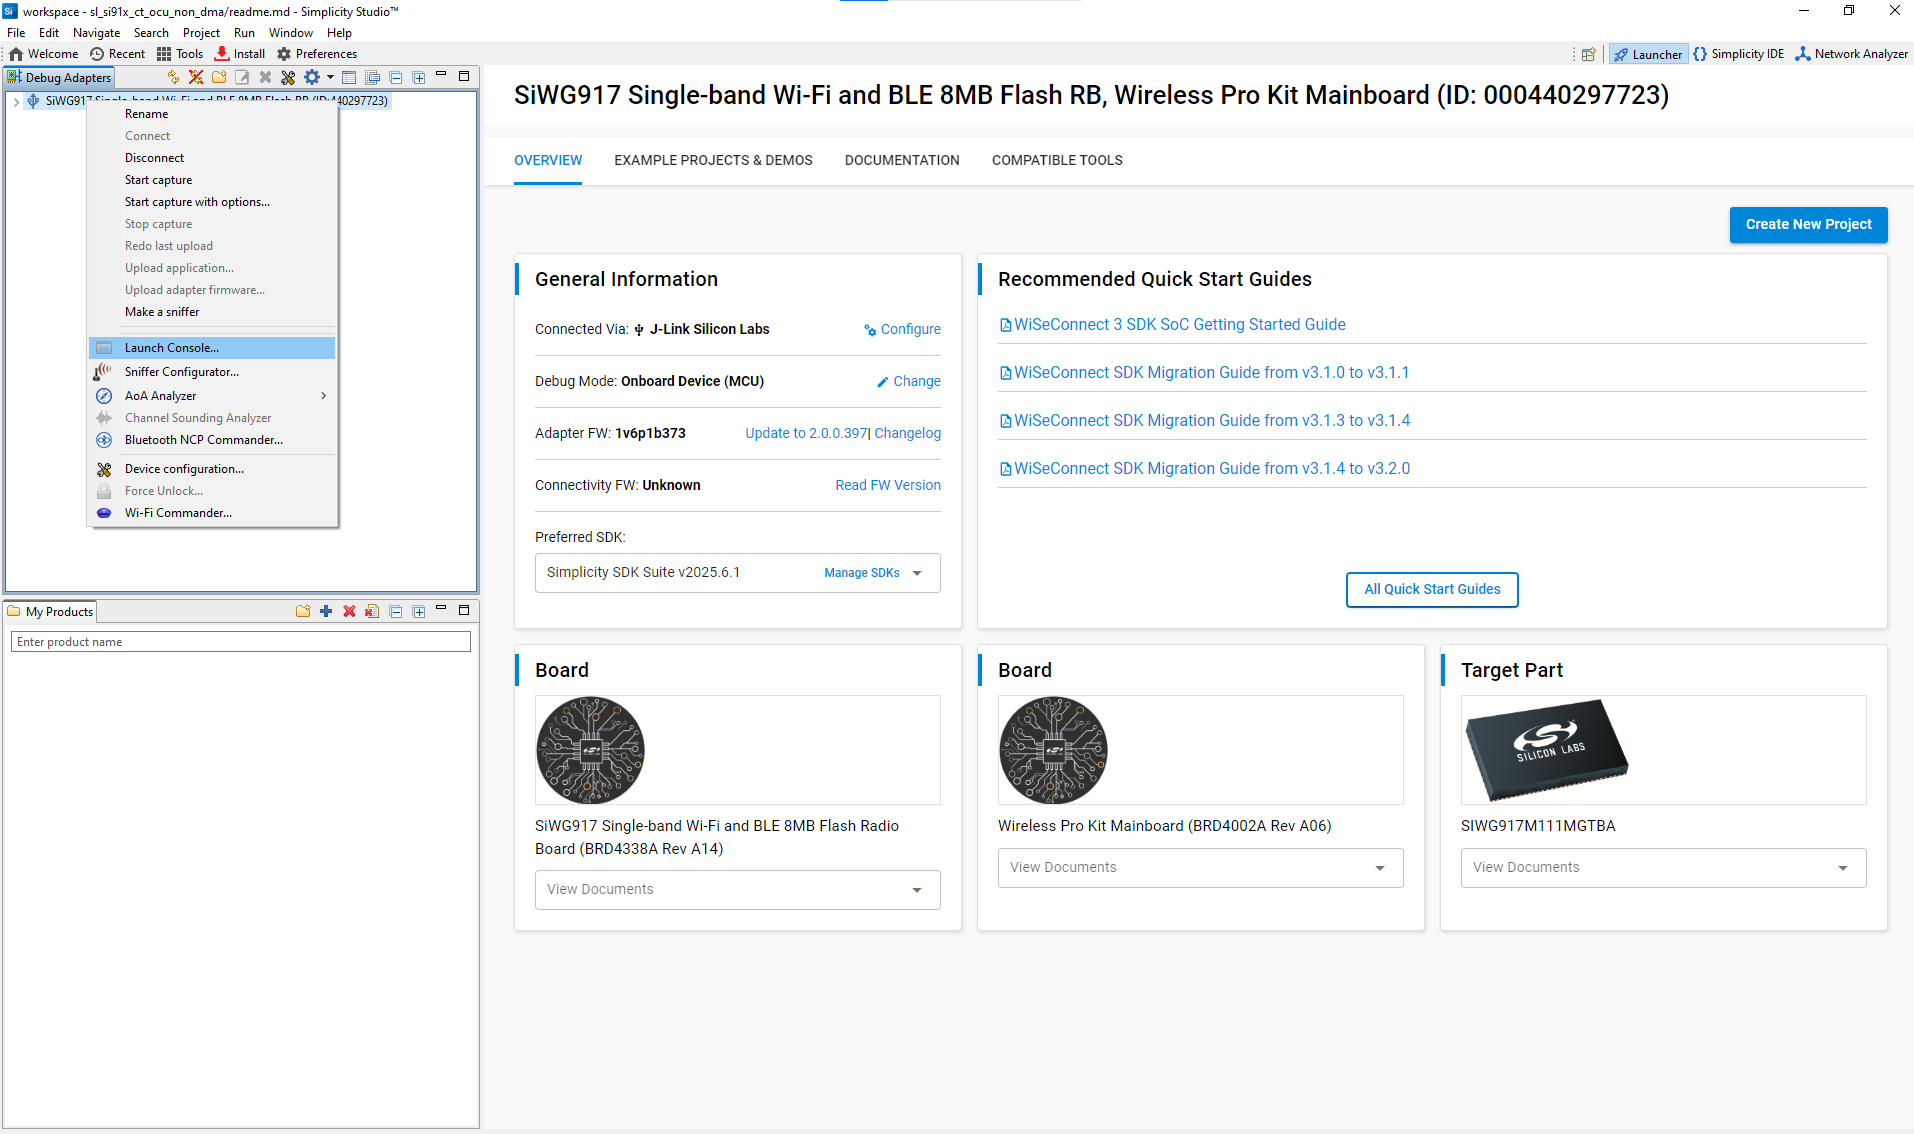Expand the AoA Analyzer submenu
1914x1134 pixels.
point(323,396)
